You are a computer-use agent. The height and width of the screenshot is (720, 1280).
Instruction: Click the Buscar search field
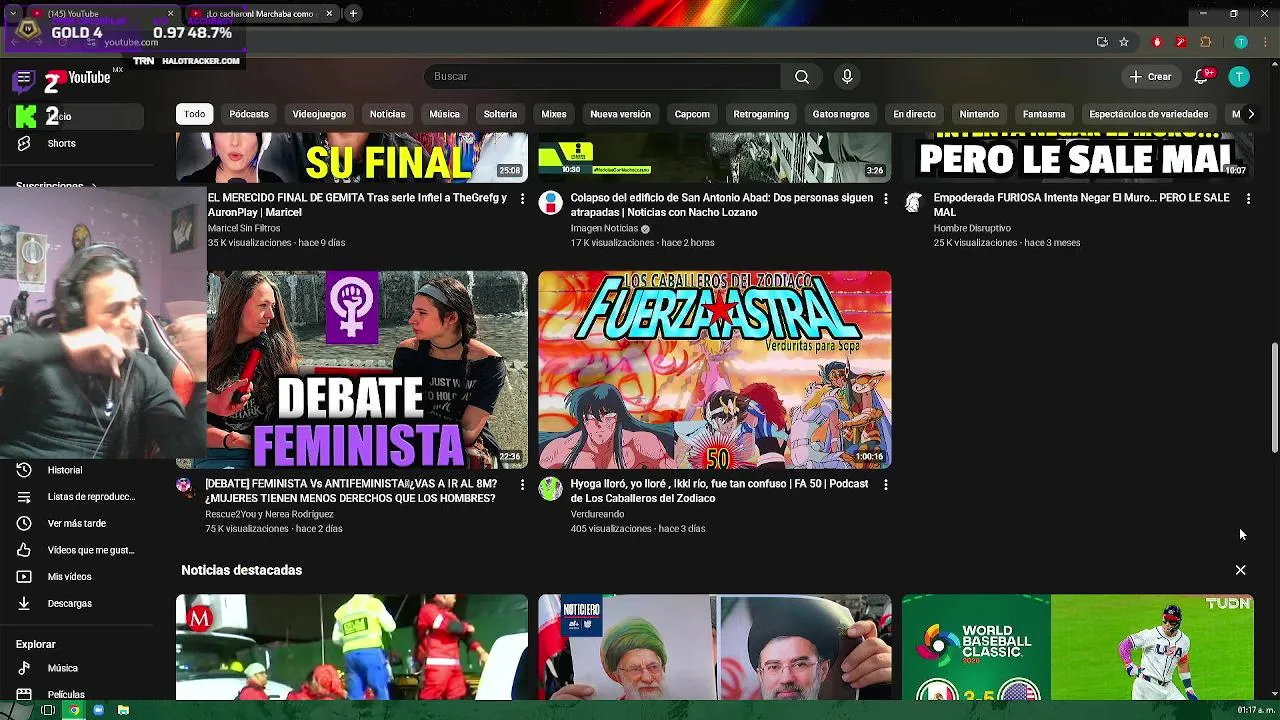602,77
